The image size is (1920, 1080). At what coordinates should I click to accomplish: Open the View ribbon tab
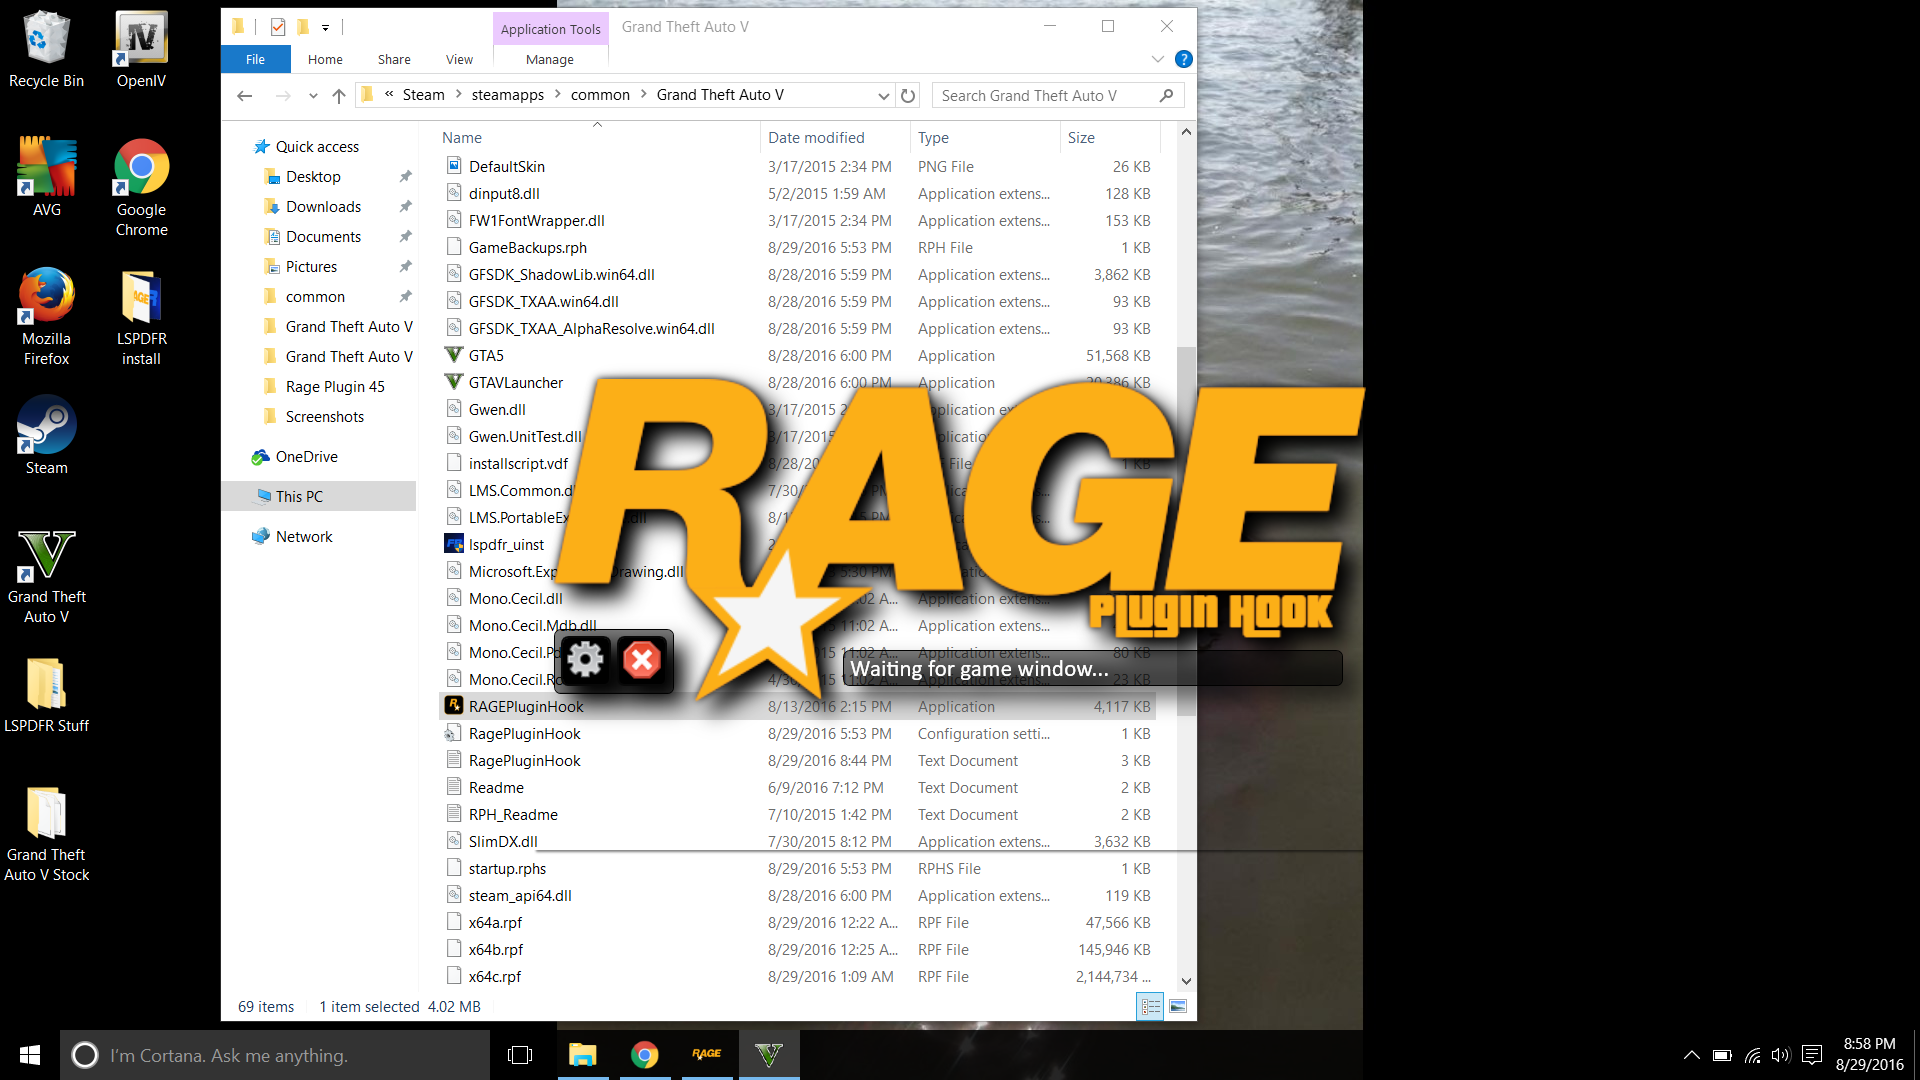coord(459,59)
